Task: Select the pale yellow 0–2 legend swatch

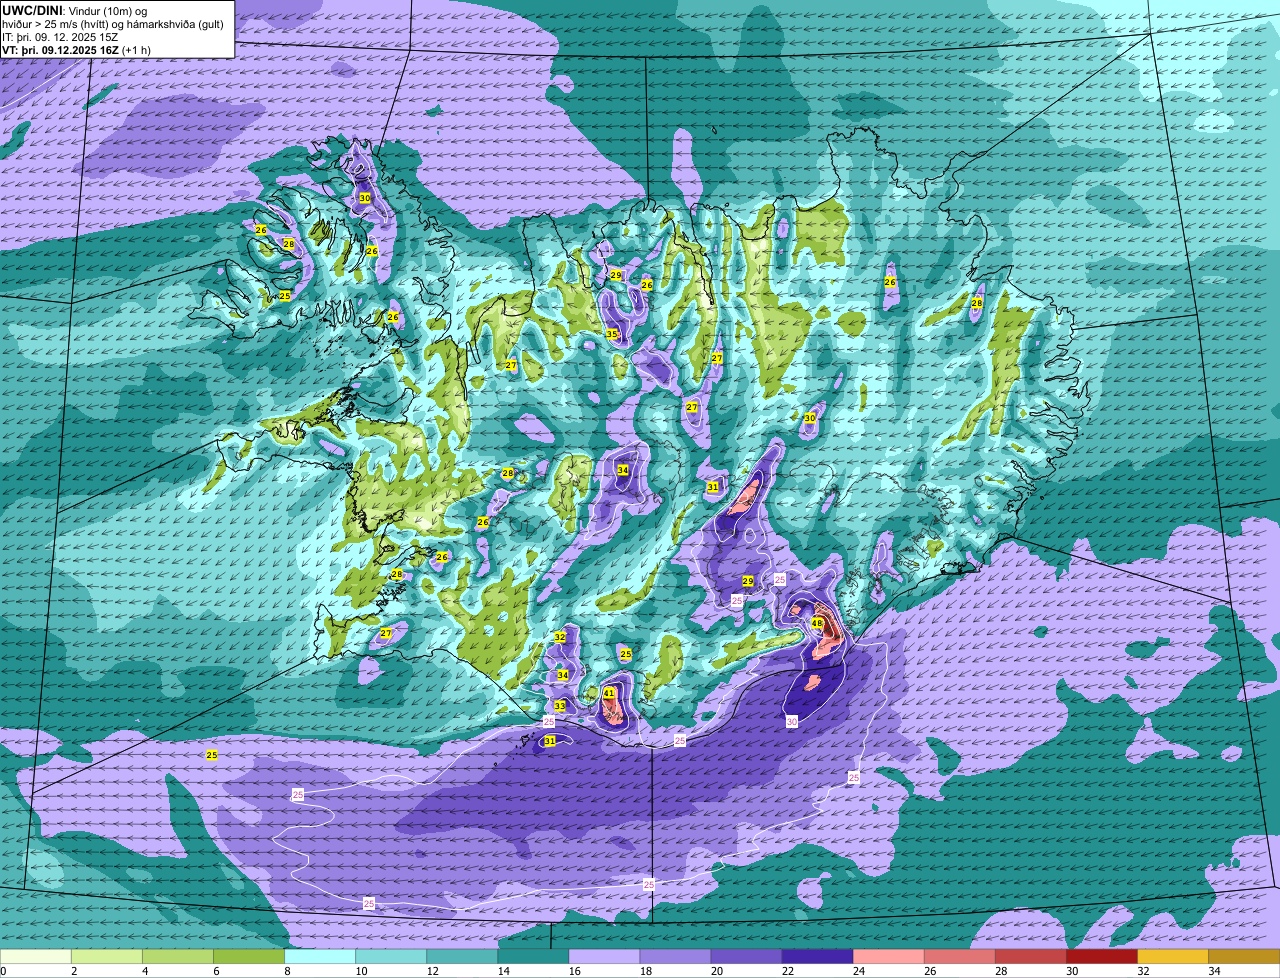Action: (x=36, y=957)
